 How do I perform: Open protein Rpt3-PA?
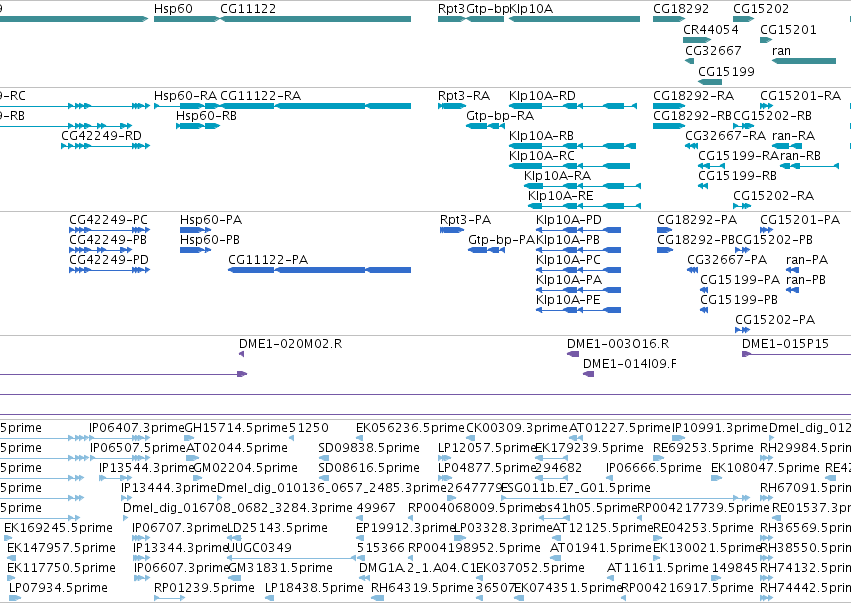coord(465,220)
